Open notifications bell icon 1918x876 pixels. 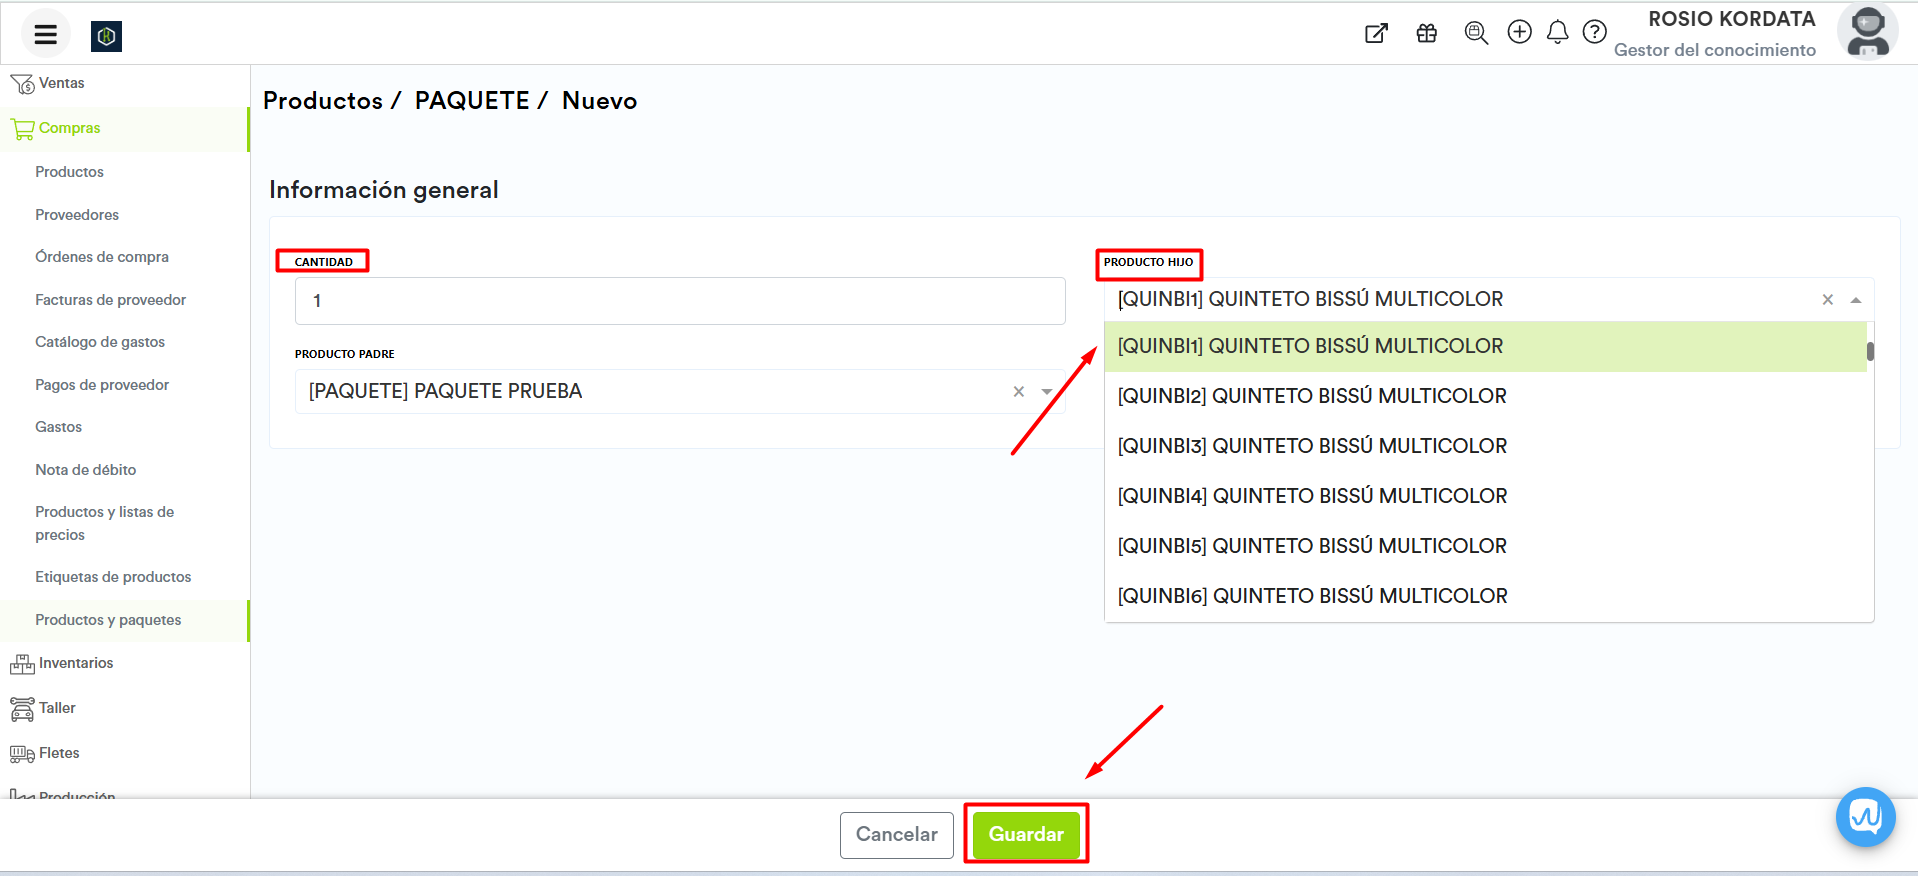pos(1557,33)
